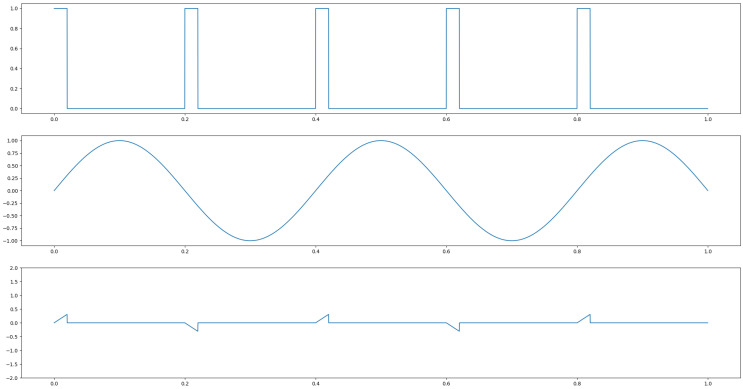Click the 1.0 x-axis tick under pulse plot
The width and height of the screenshot is (743, 389).
(x=708, y=119)
